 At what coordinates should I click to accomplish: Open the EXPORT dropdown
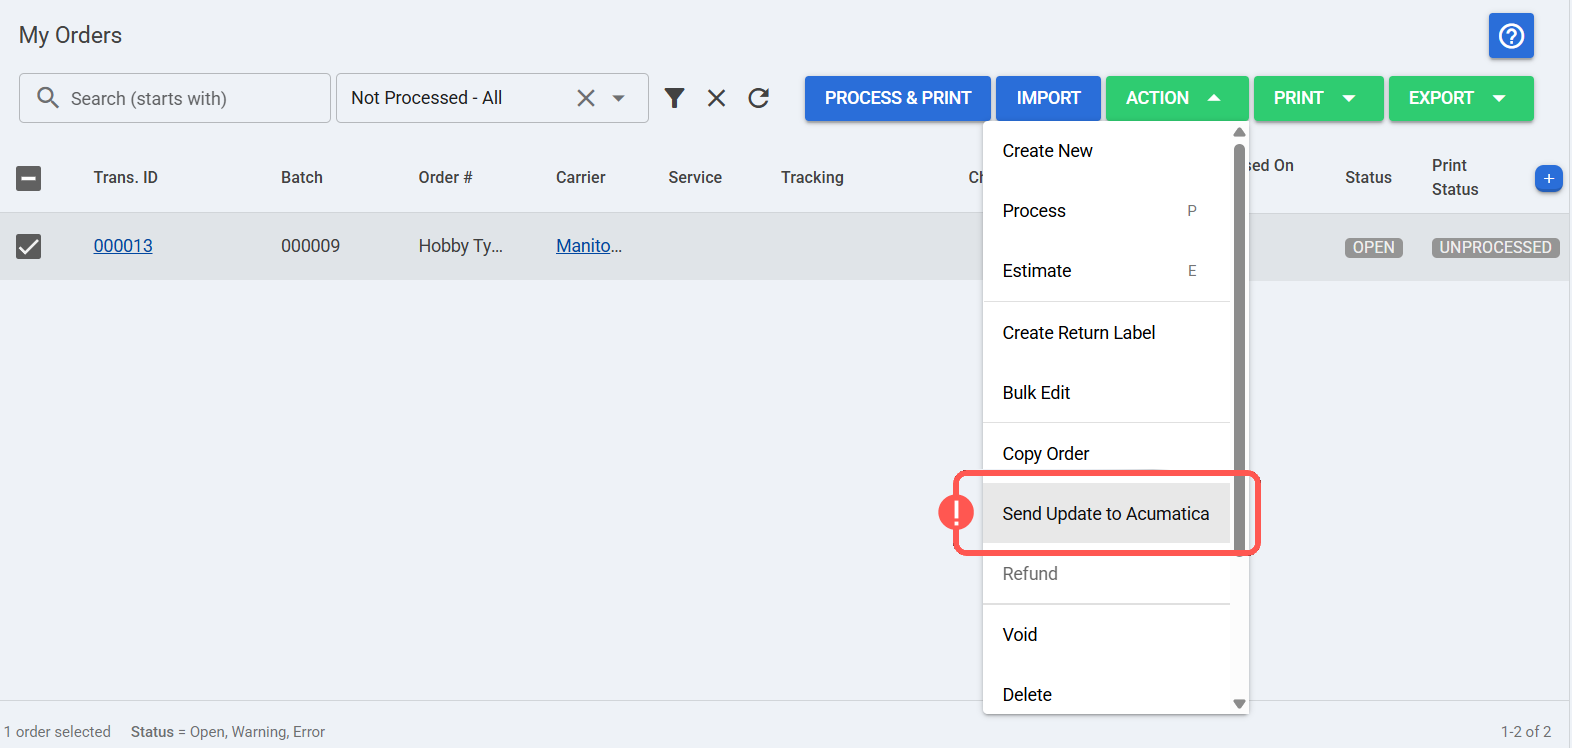point(1460,98)
